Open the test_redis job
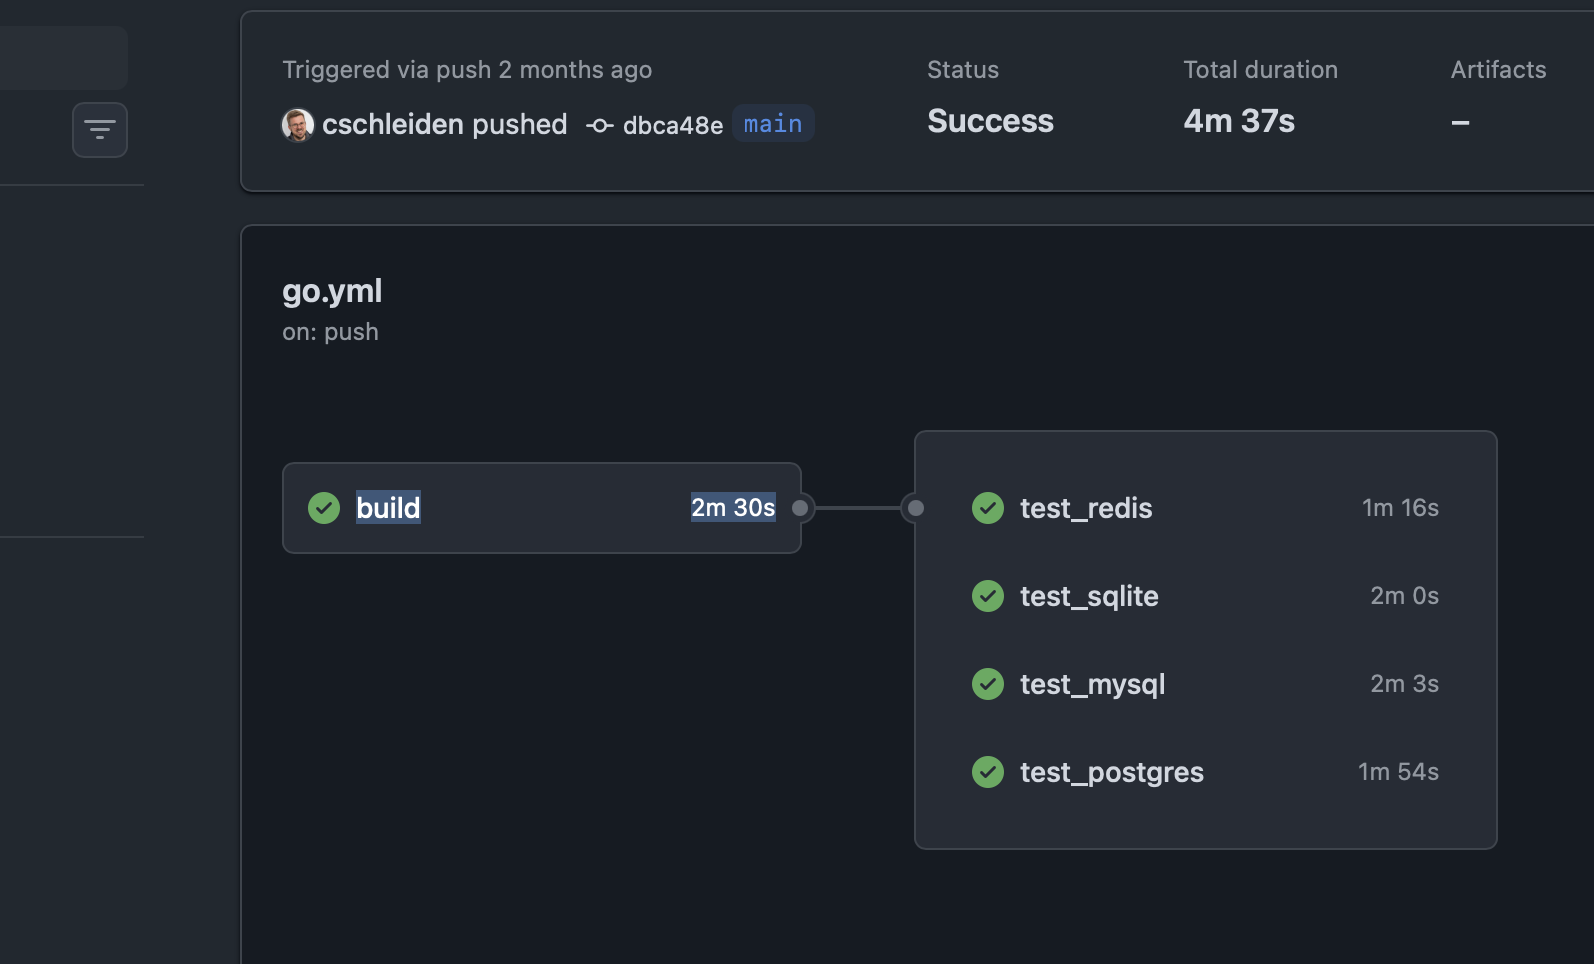This screenshot has height=964, width=1594. pos(1205,508)
